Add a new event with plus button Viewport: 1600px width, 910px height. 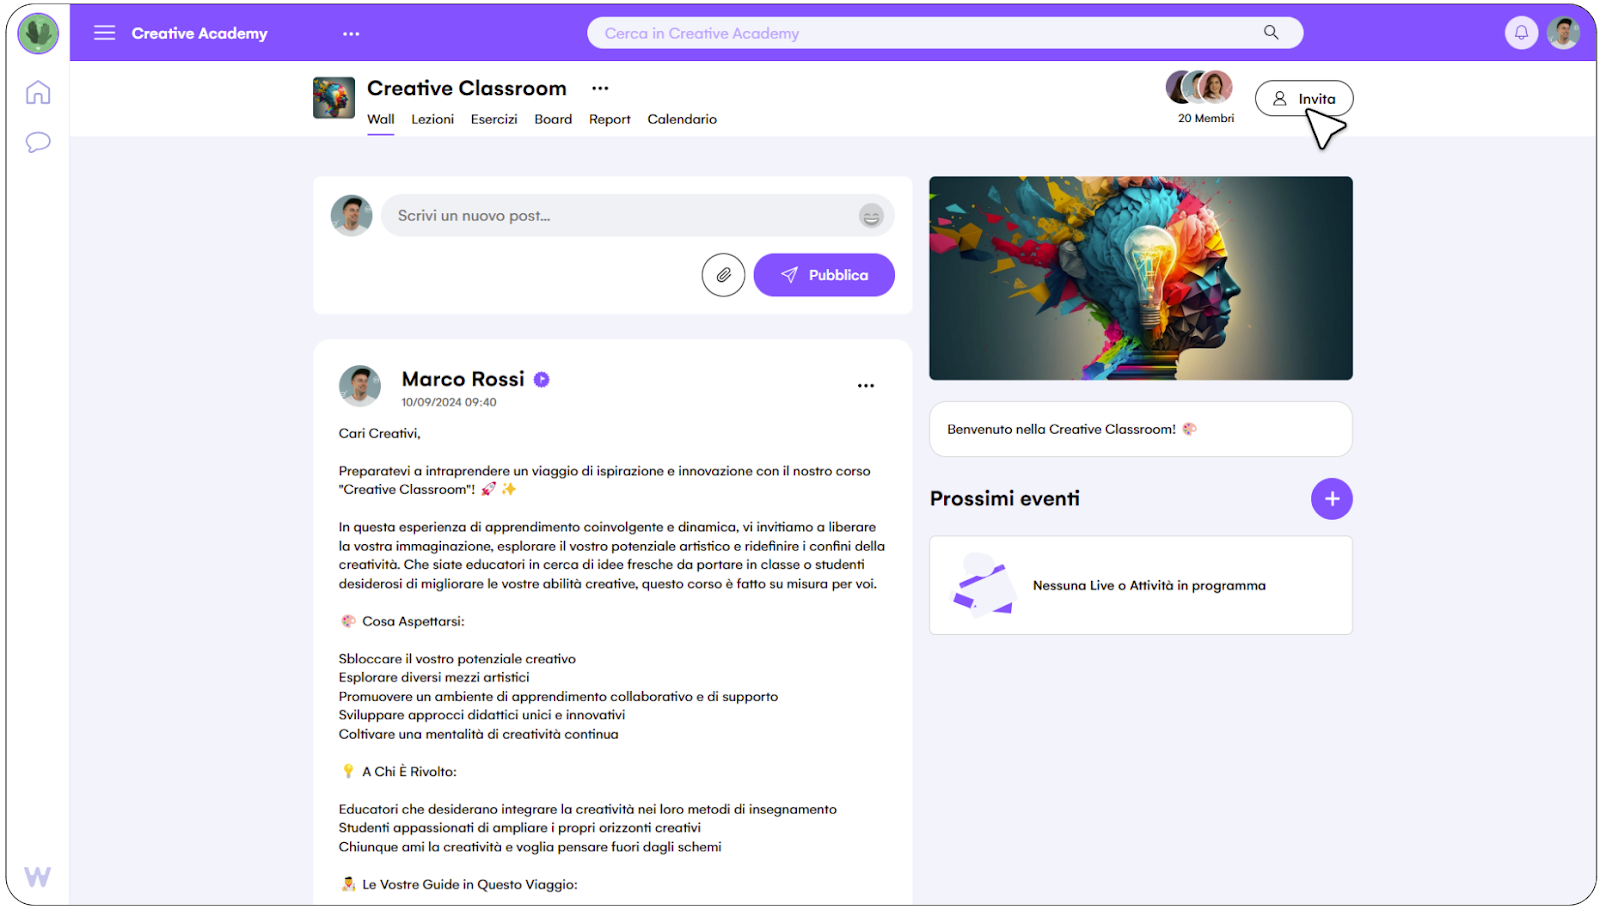(1331, 499)
